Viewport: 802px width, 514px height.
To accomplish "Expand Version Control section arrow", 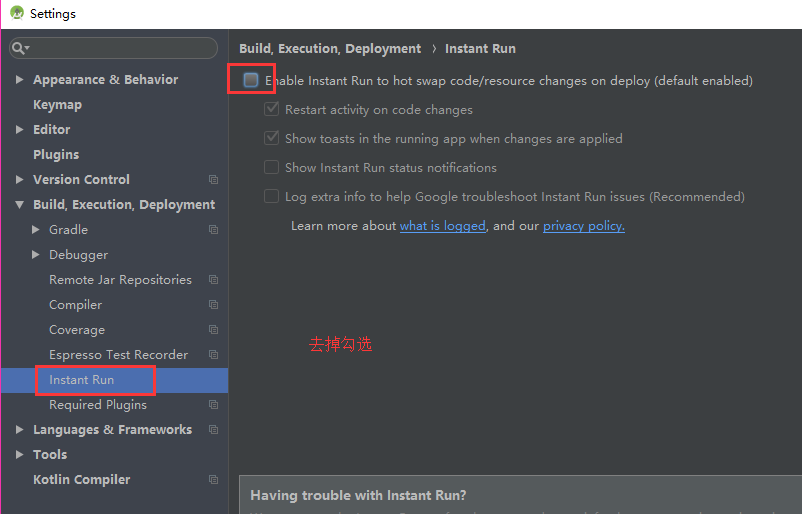I will click(x=19, y=180).
